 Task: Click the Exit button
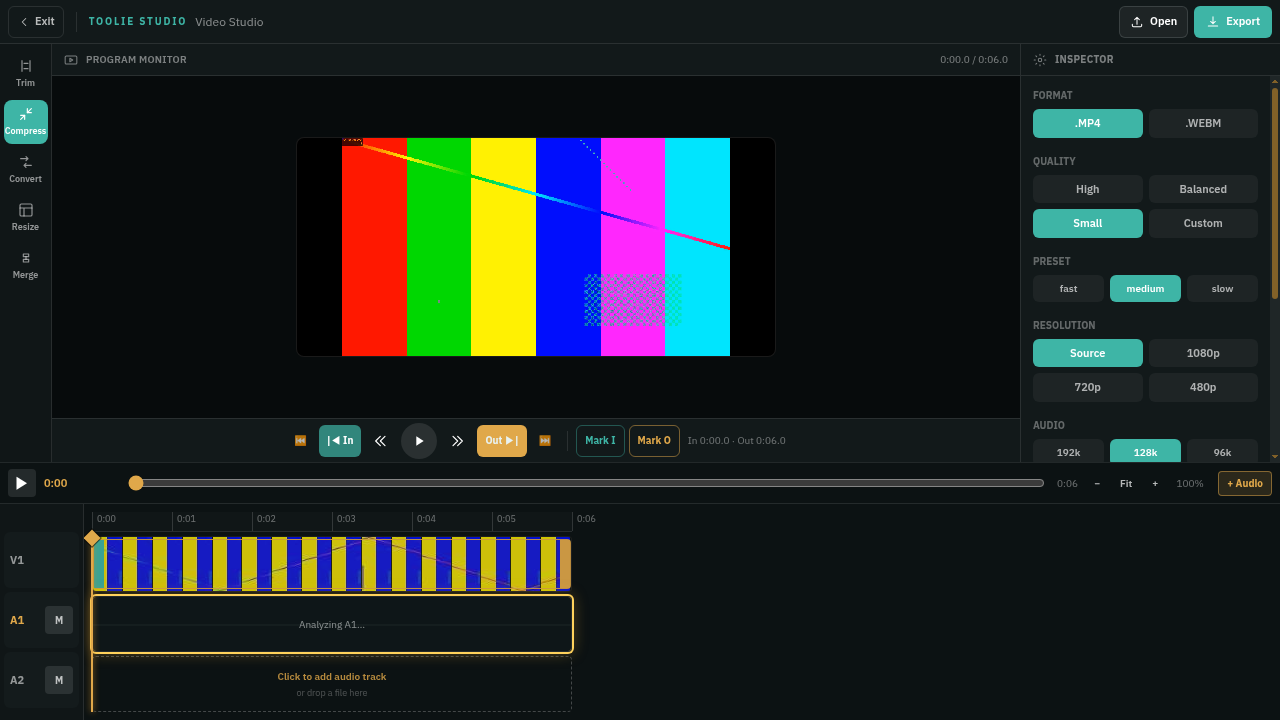click(36, 22)
